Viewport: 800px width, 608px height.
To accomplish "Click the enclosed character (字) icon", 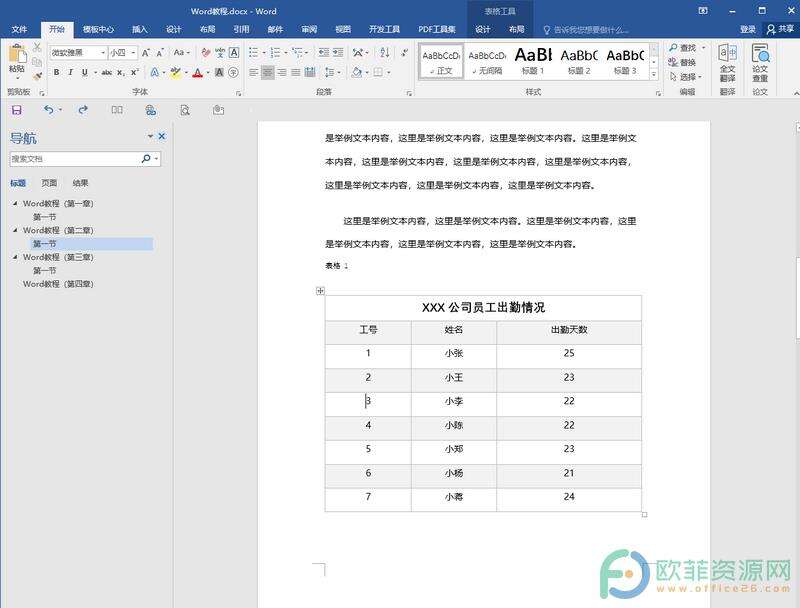I will click(233, 72).
